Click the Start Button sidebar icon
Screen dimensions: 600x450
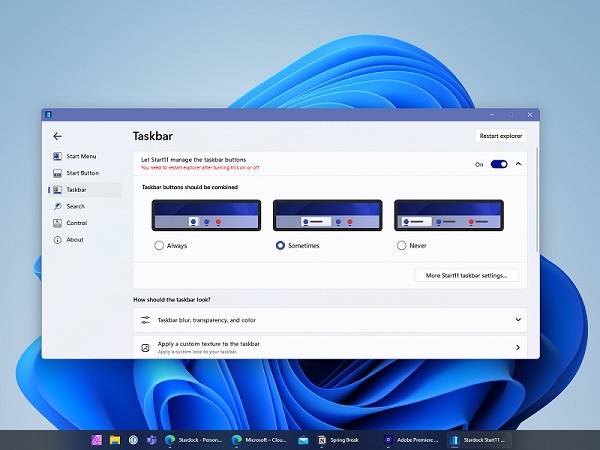coord(57,173)
